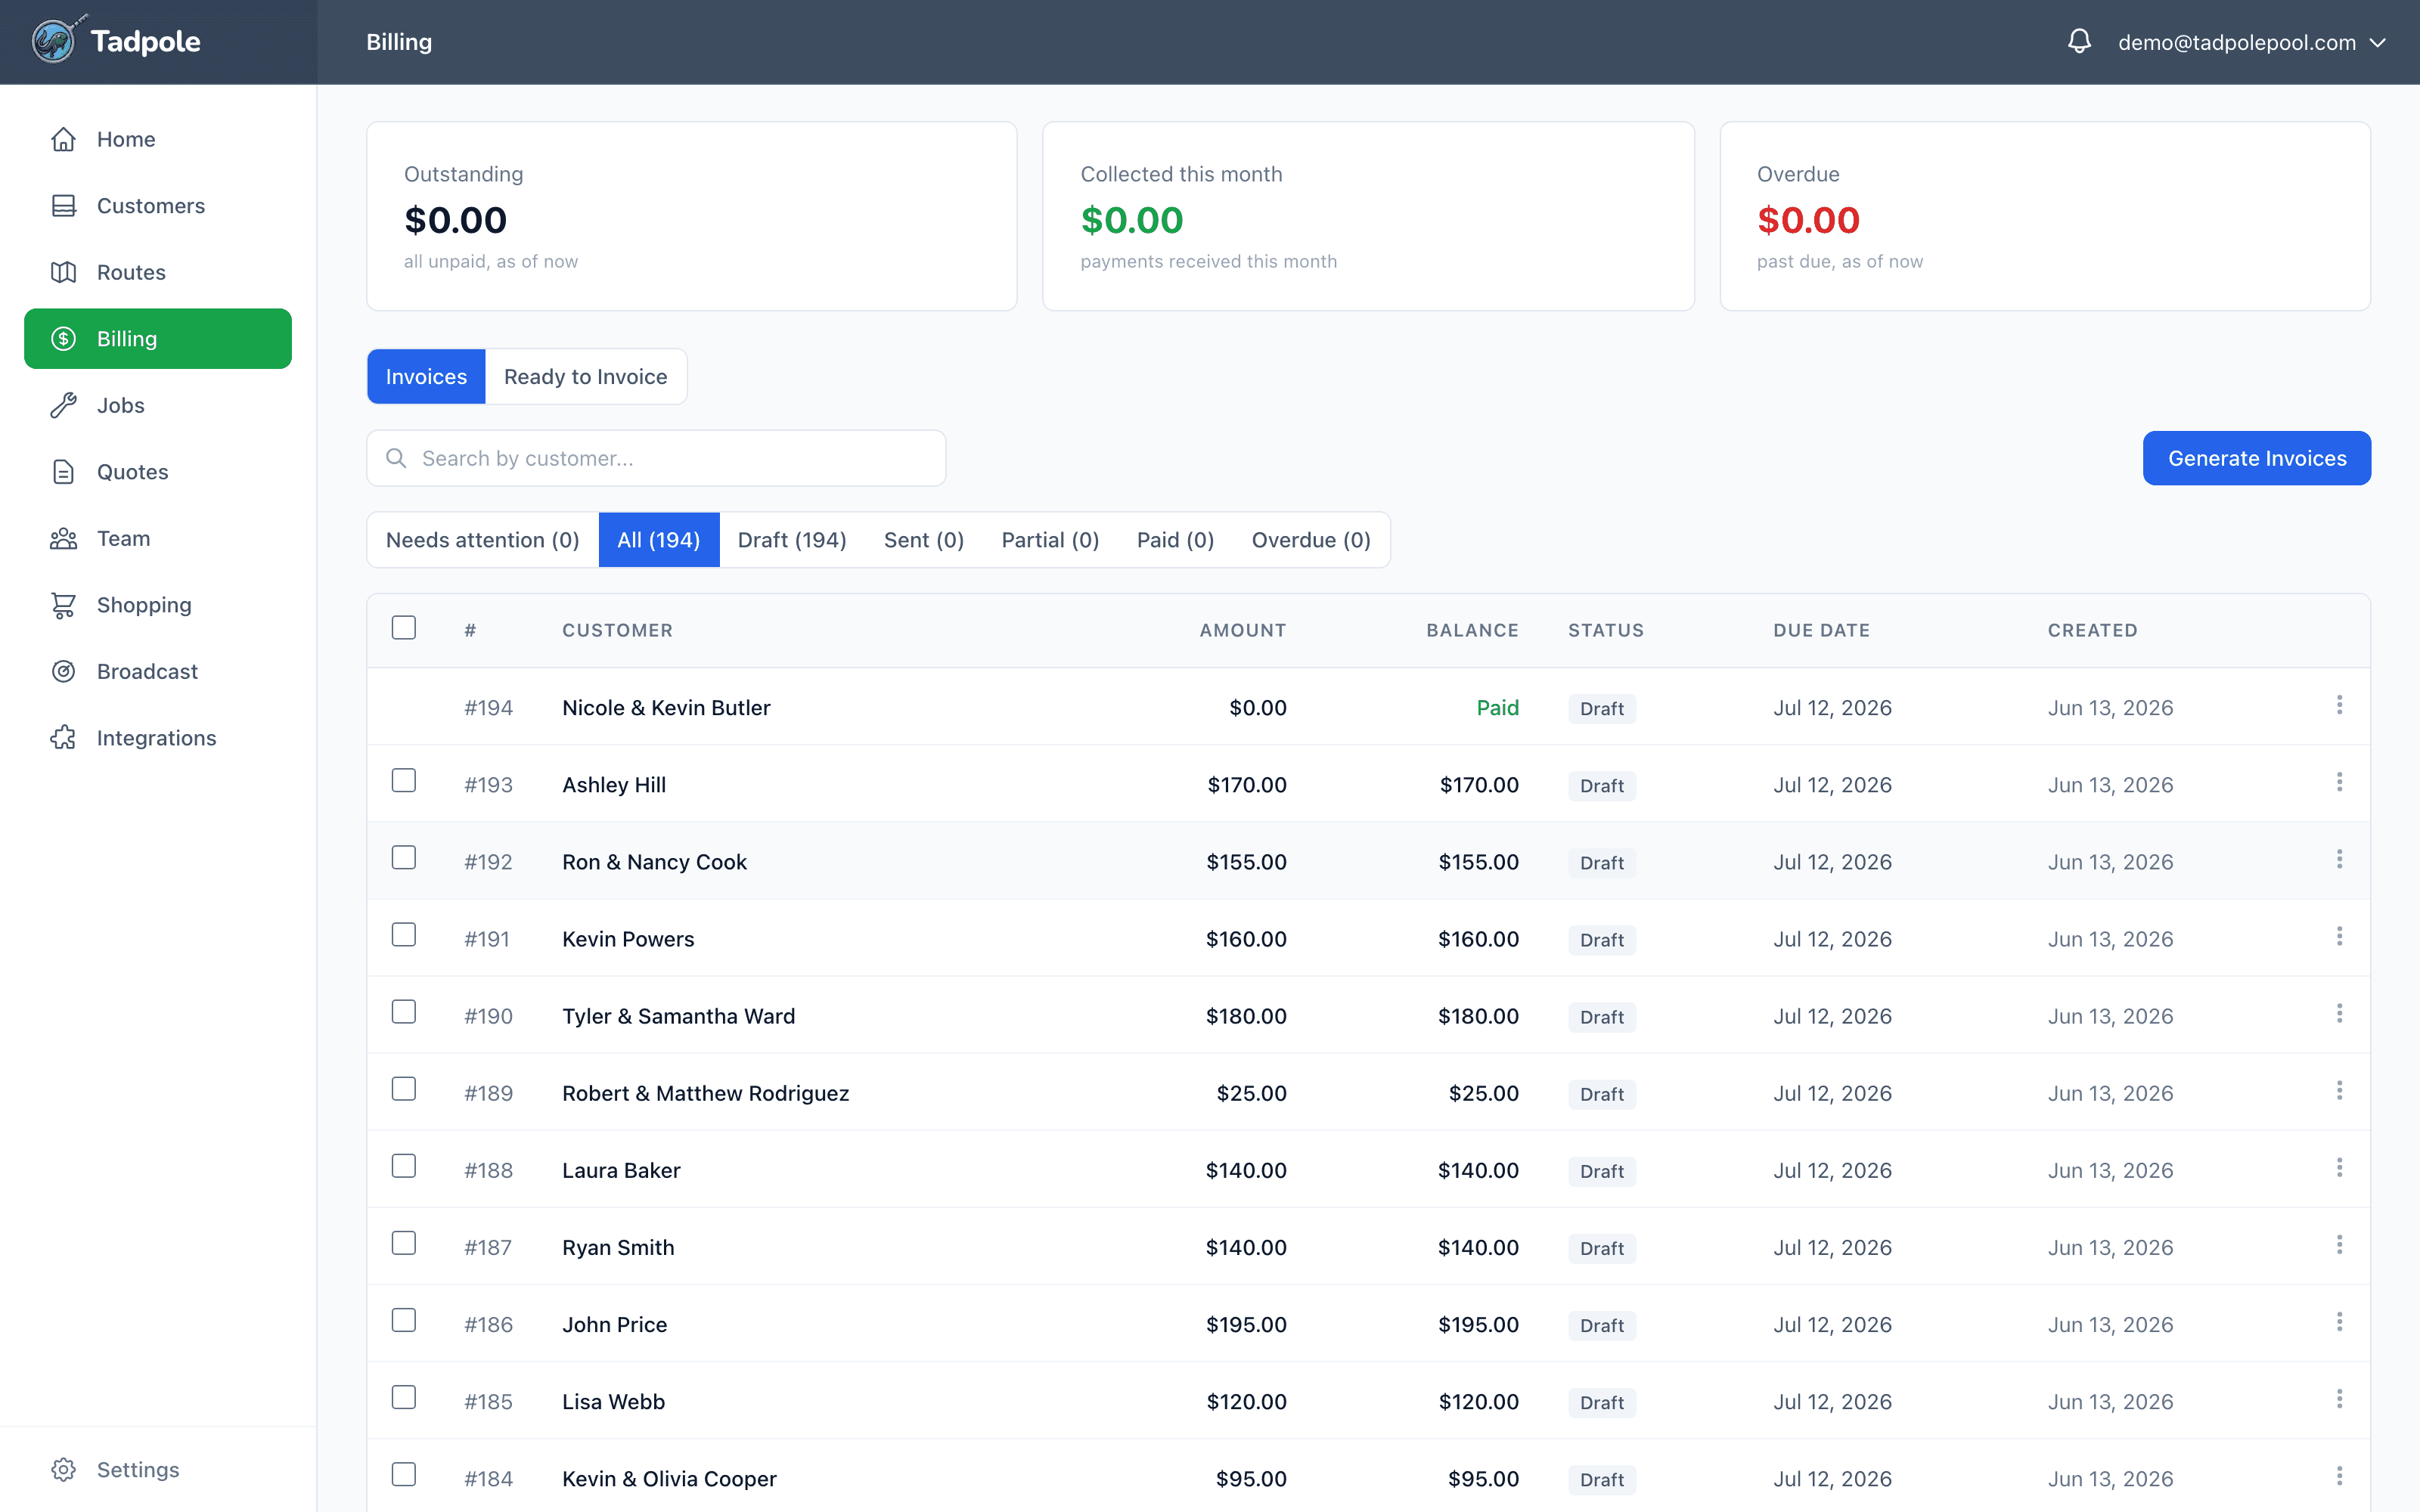Open actions menu for Ron & Nancy Cook
Screen dimensions: 2420x1512
coord(2339,859)
